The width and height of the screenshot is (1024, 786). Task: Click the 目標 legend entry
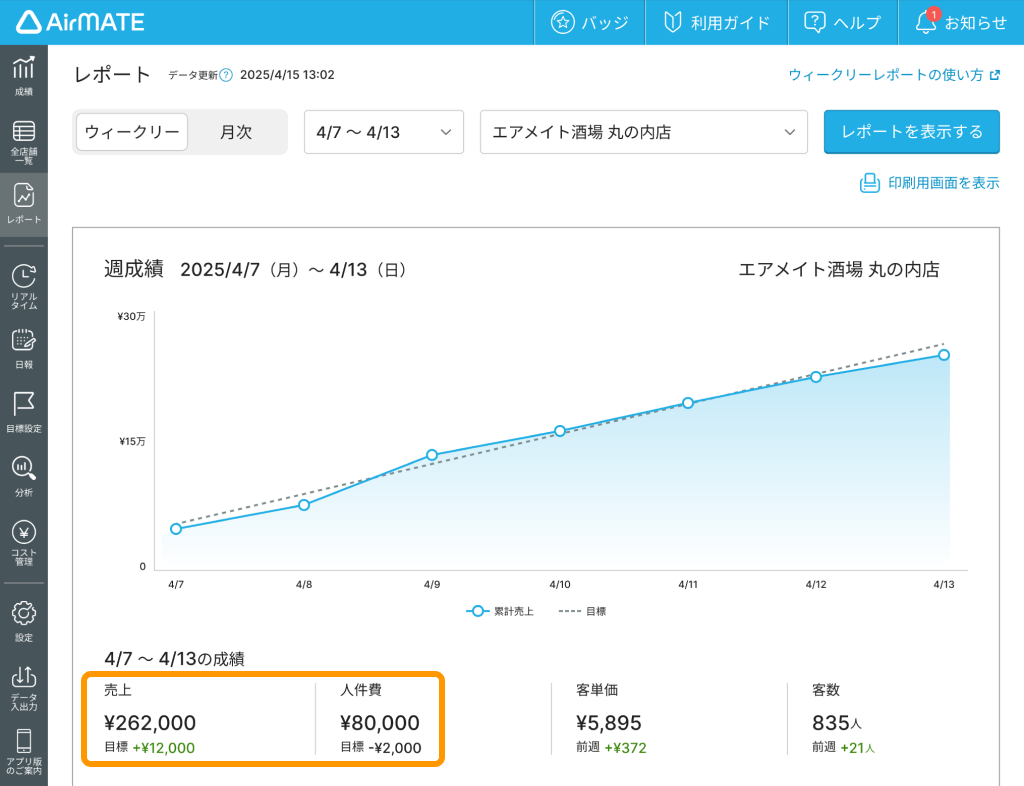(583, 611)
